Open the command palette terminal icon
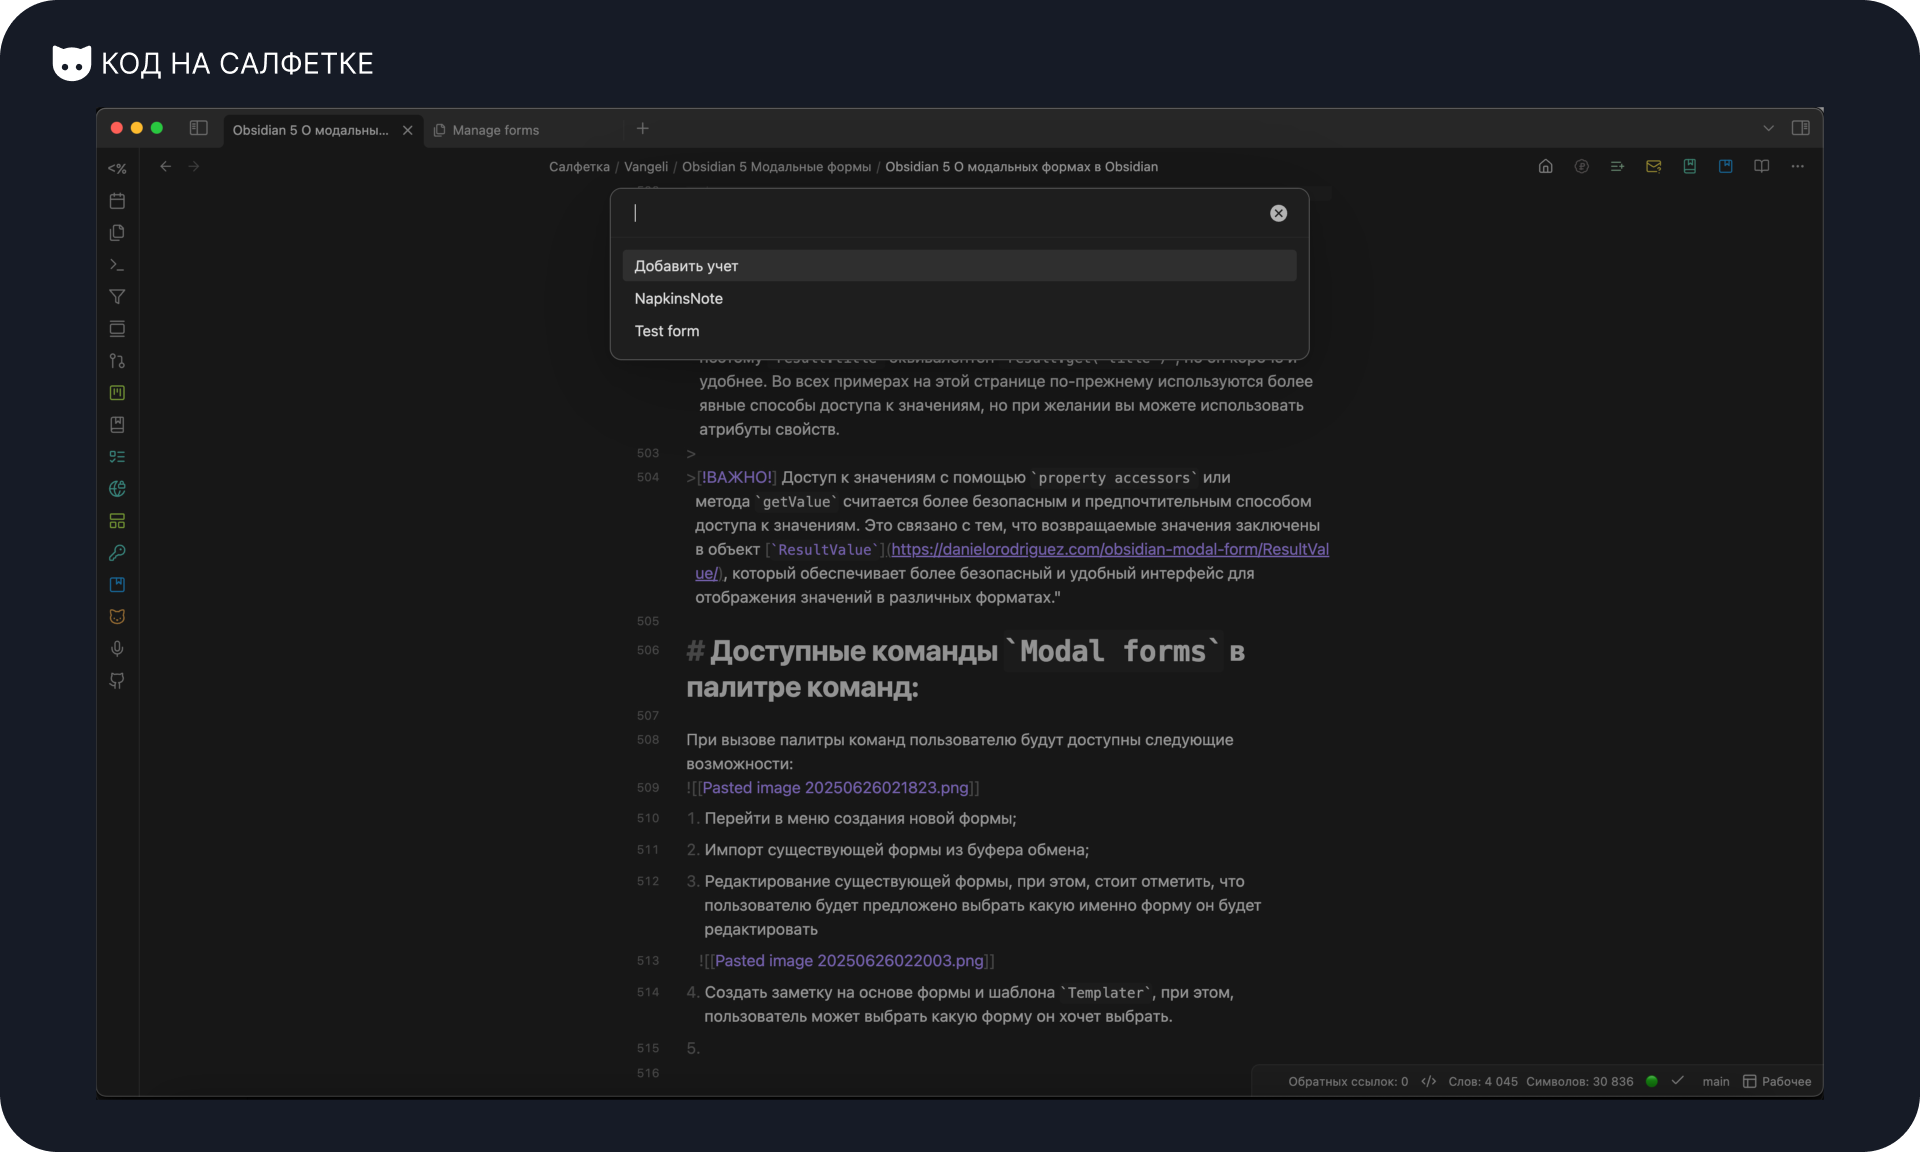 click(x=117, y=265)
